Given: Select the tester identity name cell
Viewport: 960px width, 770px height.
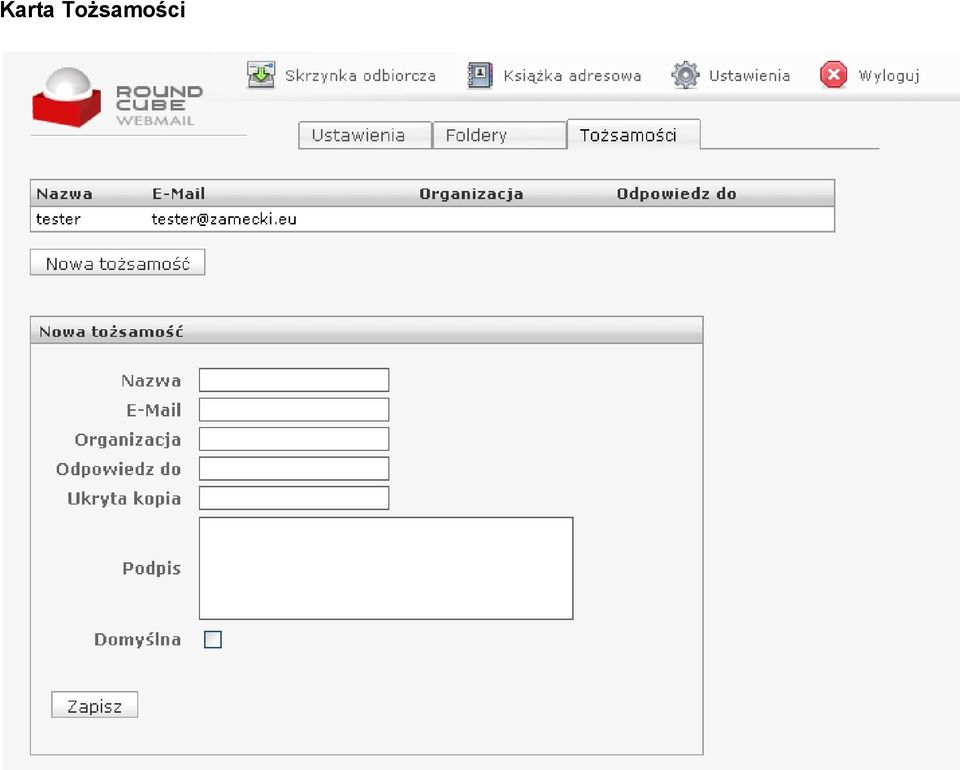Looking at the screenshot, I should coord(58,219).
